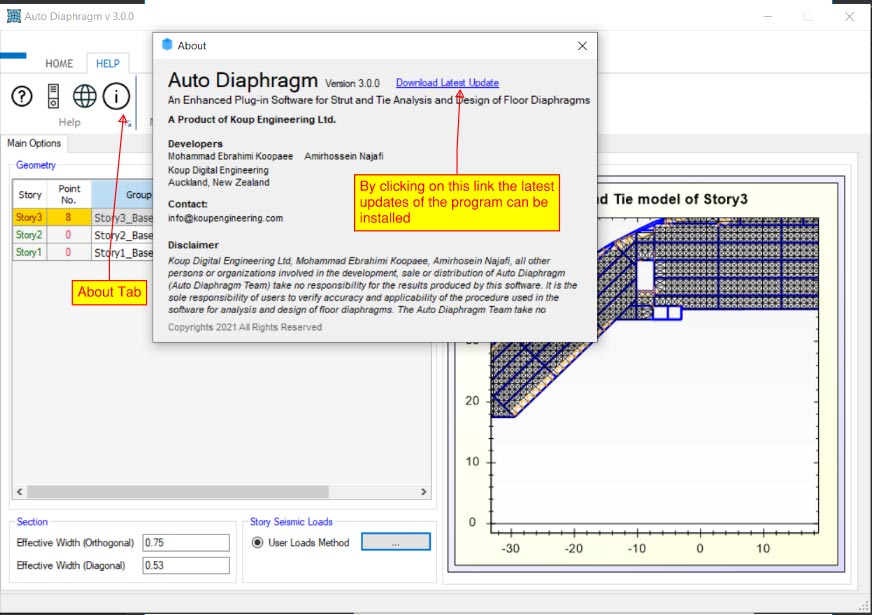Screen dimensions: 872x615
Task: Select the Story2 row in the table
Action: 30,235
